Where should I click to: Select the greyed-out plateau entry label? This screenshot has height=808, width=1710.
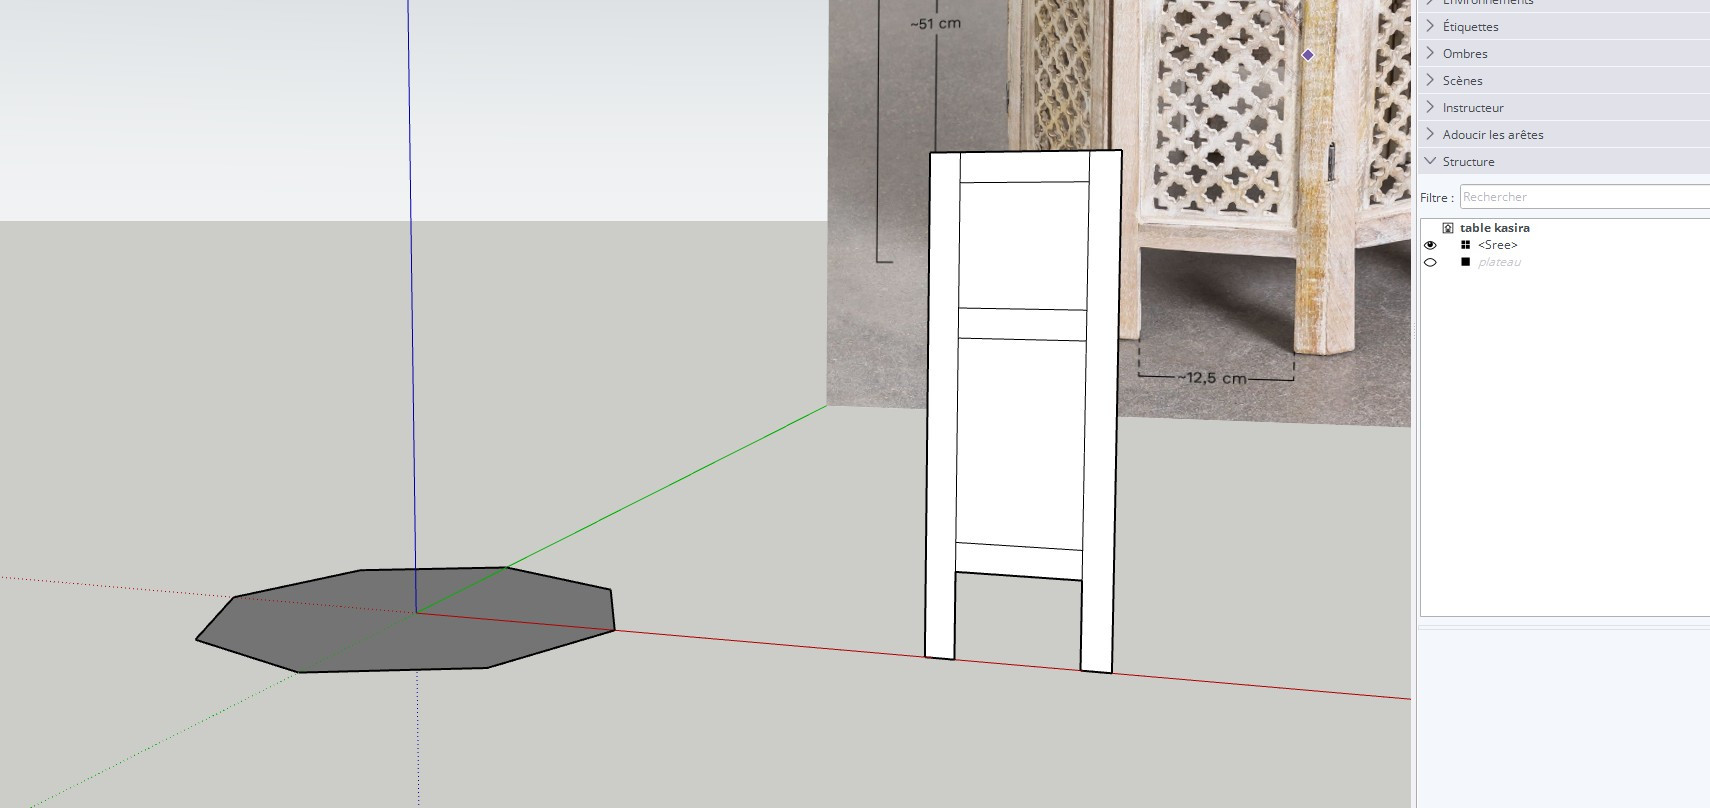(x=1499, y=262)
